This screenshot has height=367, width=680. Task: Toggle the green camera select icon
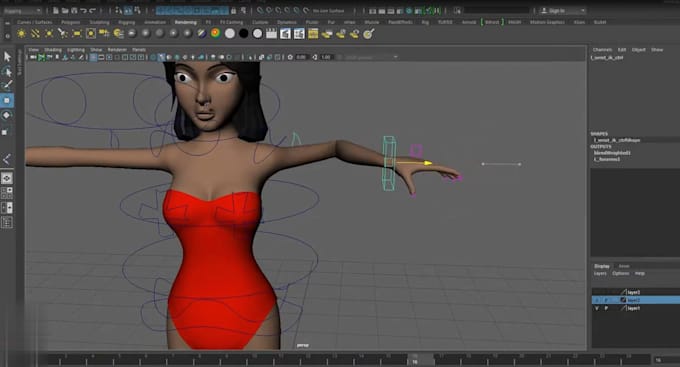click(42, 57)
